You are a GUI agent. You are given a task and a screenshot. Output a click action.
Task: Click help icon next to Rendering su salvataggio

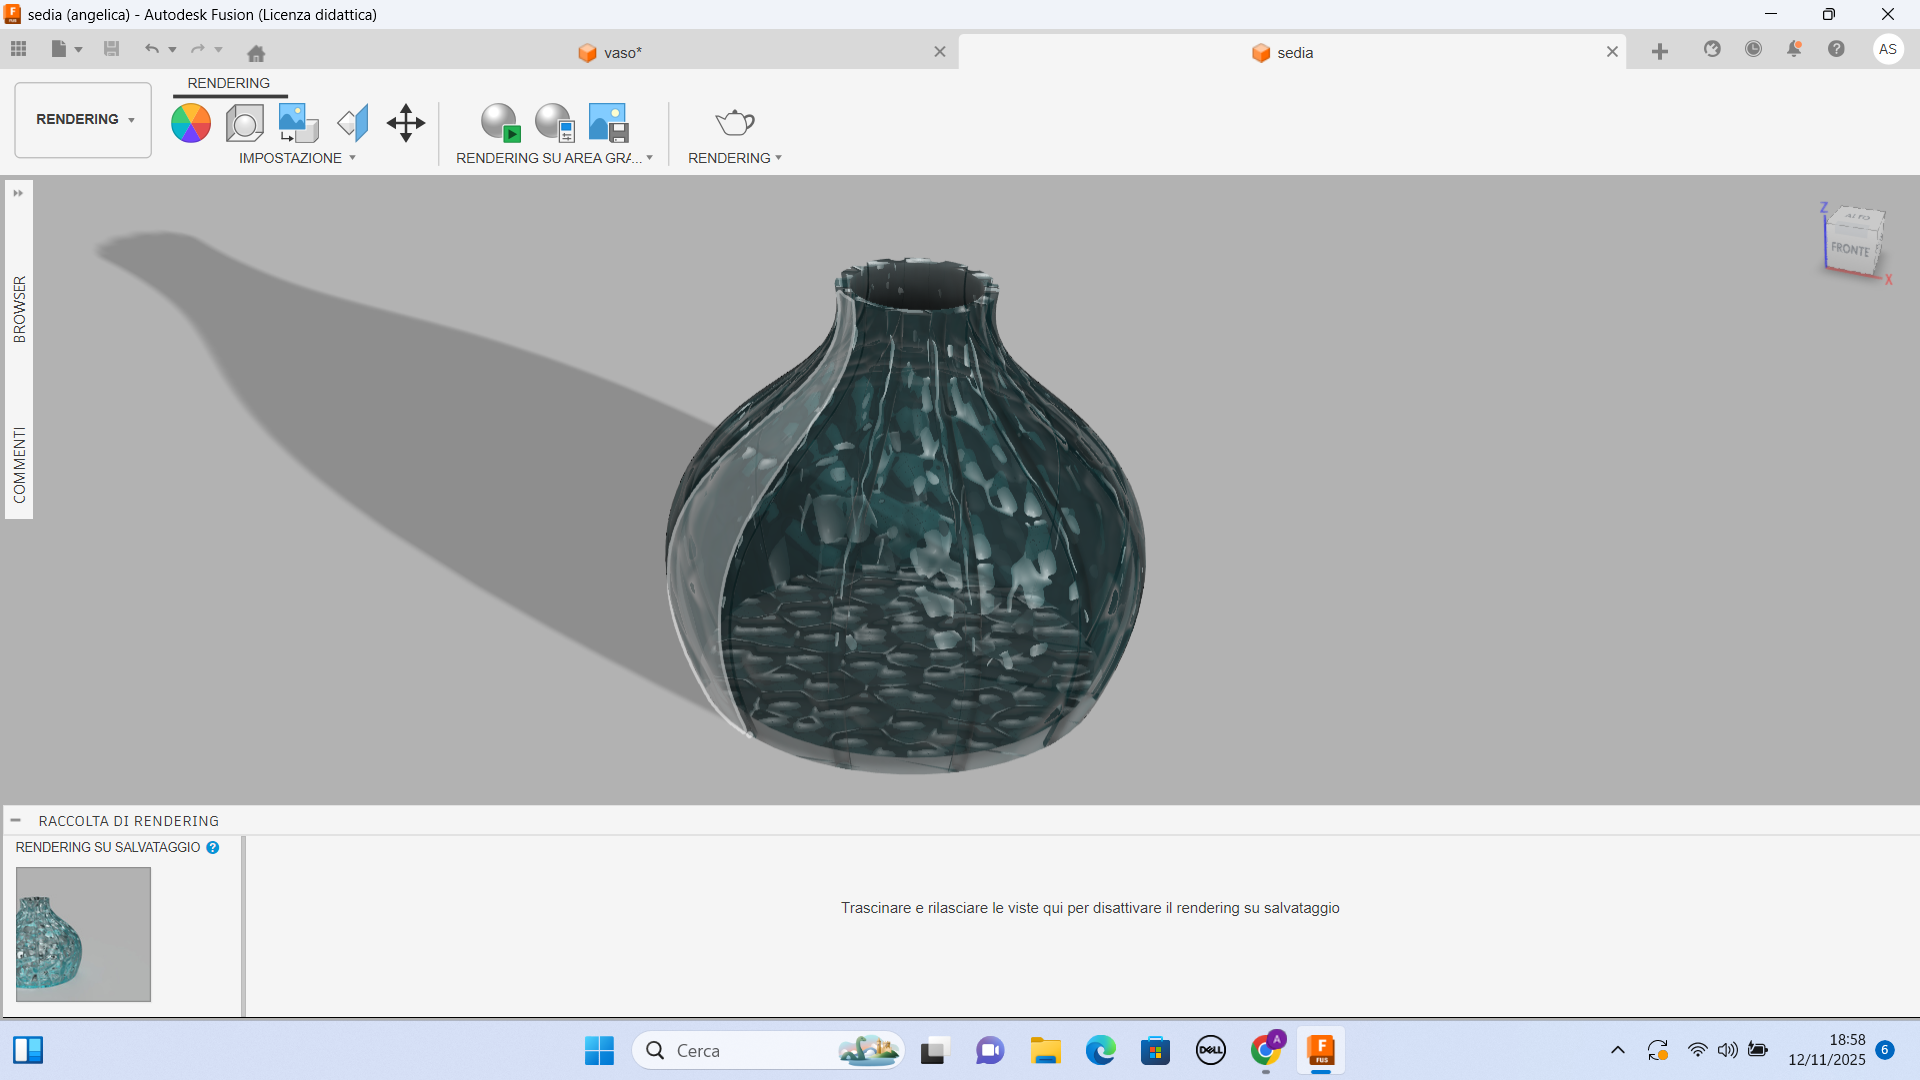tap(213, 847)
